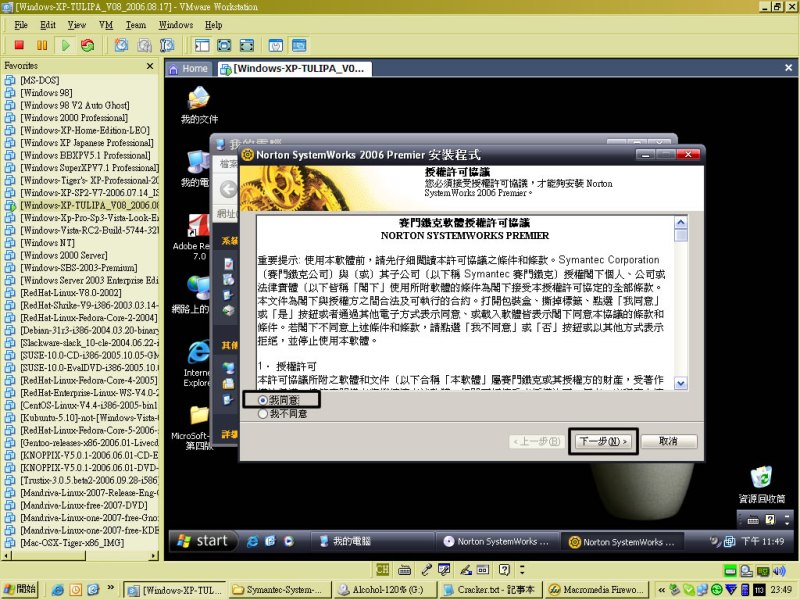Click the Take Snapshot toolbar icon
Viewport: 800px width, 600px height.
[121, 45]
